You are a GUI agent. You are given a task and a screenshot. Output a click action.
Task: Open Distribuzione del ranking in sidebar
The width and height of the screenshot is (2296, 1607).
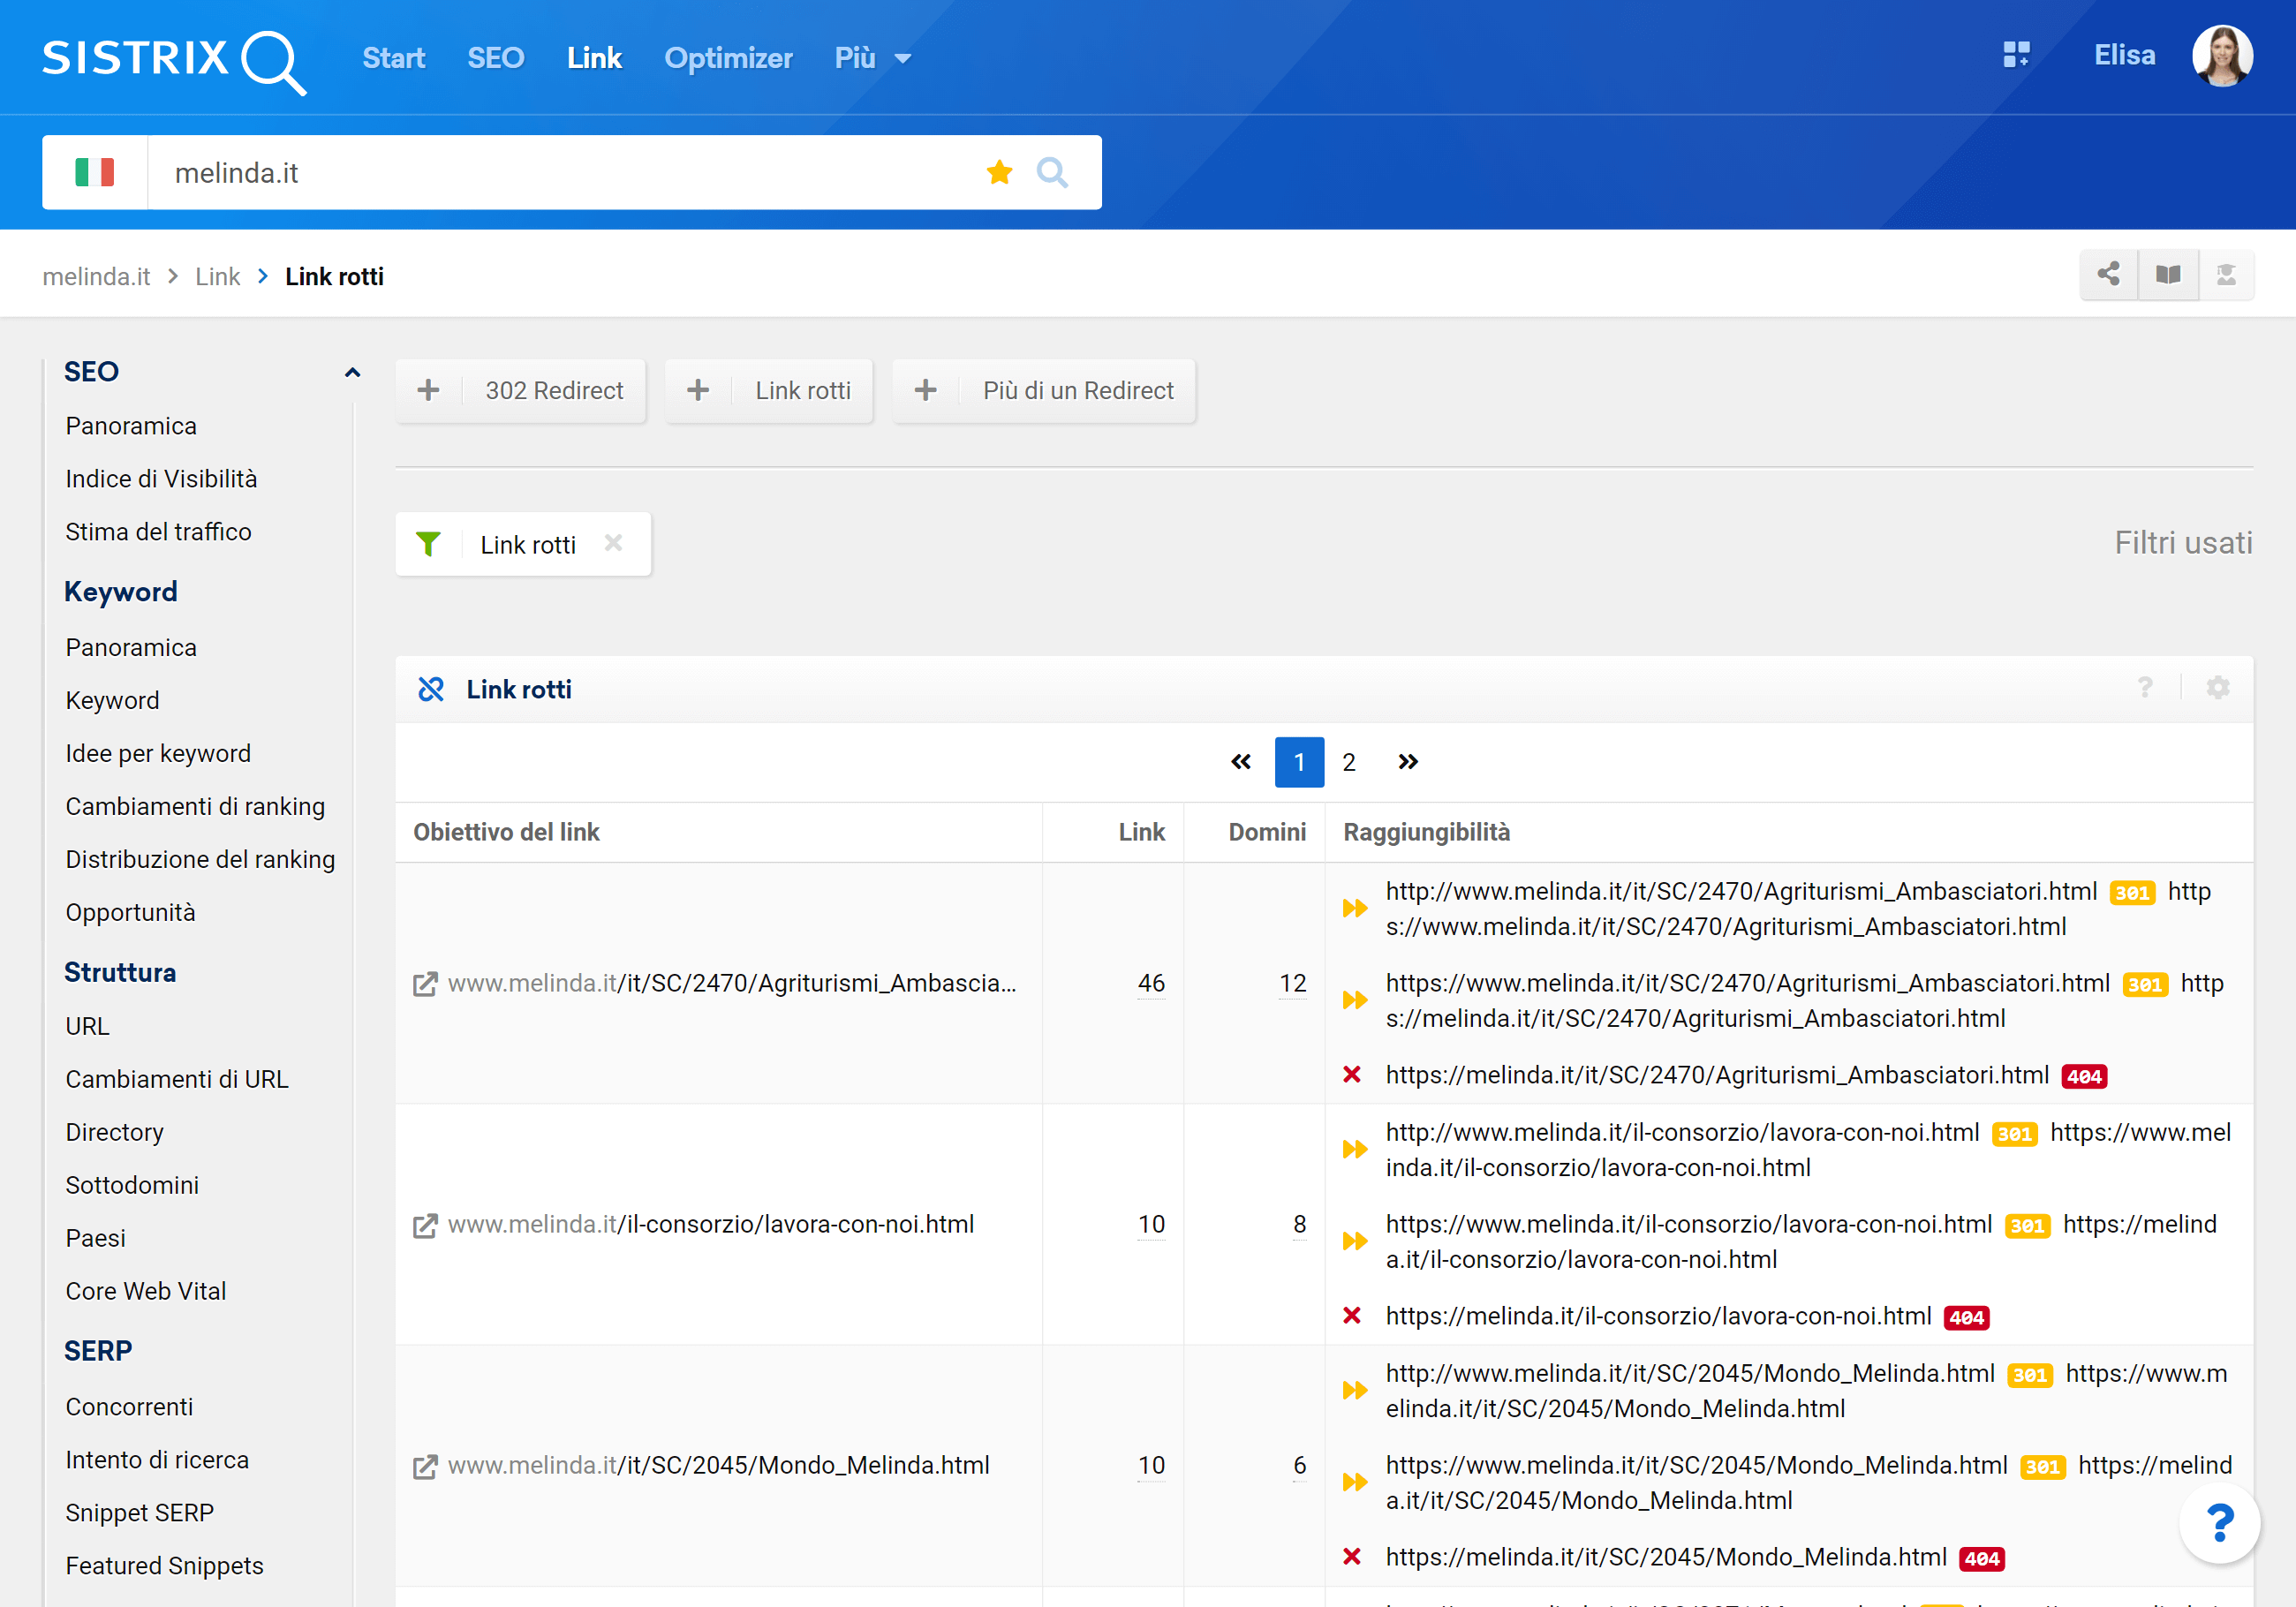[200, 859]
